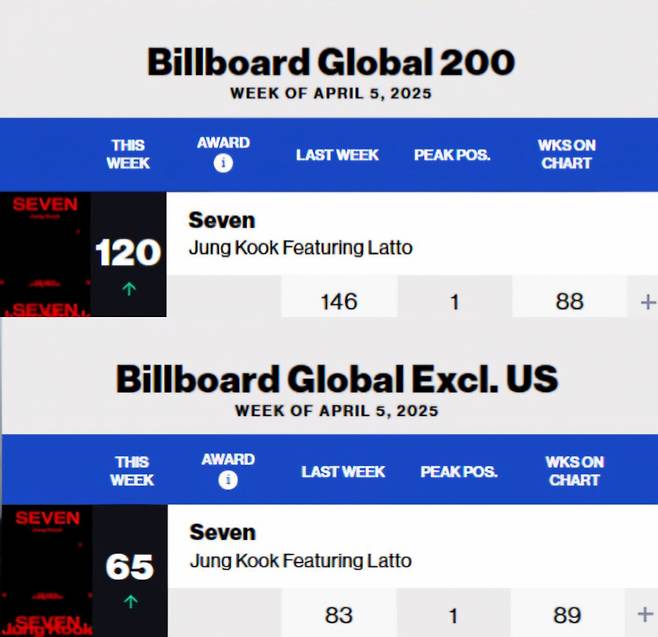This screenshot has width=658, height=637.
Task: Select the Last Week column header in Global 200
Action: [337, 155]
